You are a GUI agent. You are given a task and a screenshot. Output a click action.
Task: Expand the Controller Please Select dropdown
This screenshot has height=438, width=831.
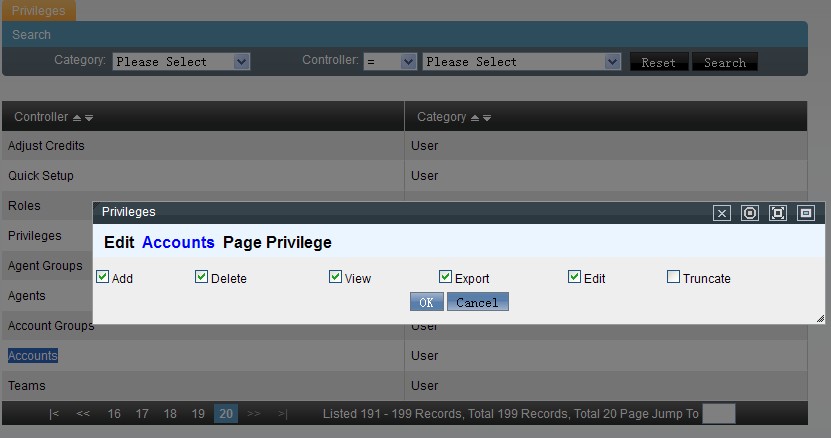pyautogui.click(x=522, y=62)
